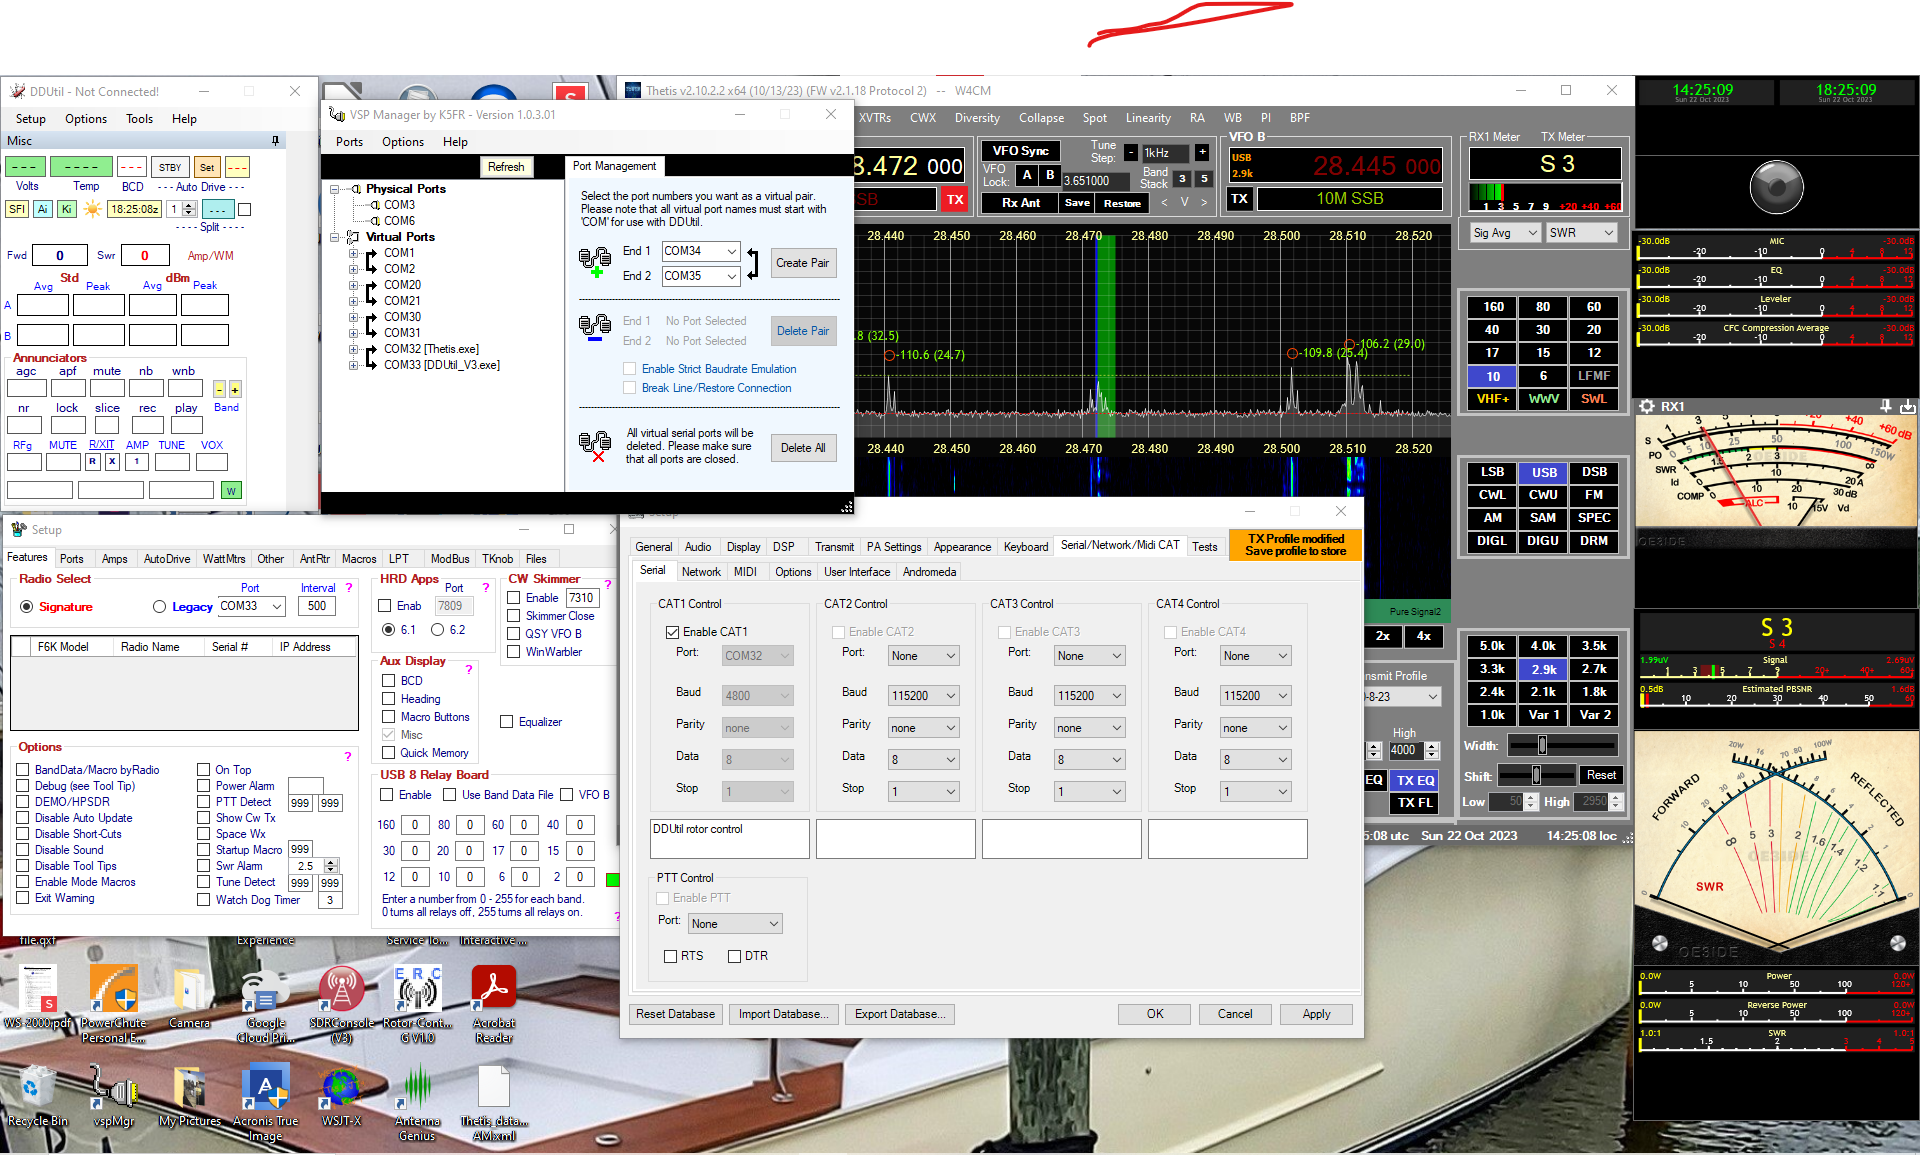Select the Legacy radio option

coord(159,607)
